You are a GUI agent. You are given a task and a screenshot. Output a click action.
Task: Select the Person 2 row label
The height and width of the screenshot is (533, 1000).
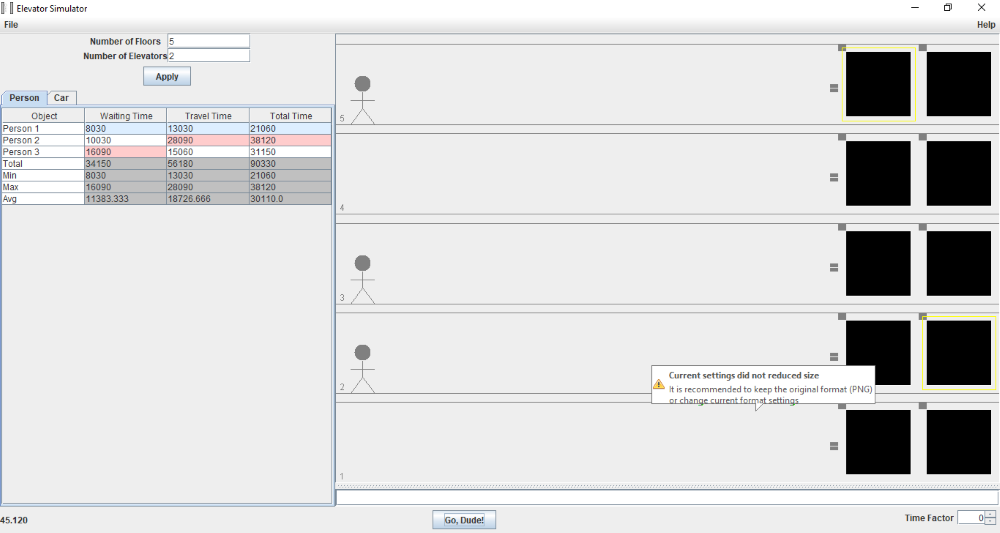43,140
